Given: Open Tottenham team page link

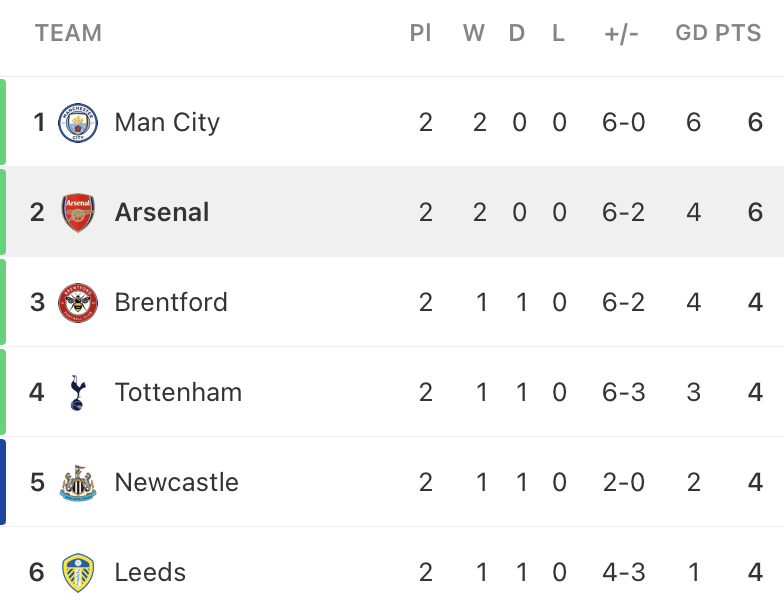Looking at the screenshot, I should [x=178, y=392].
